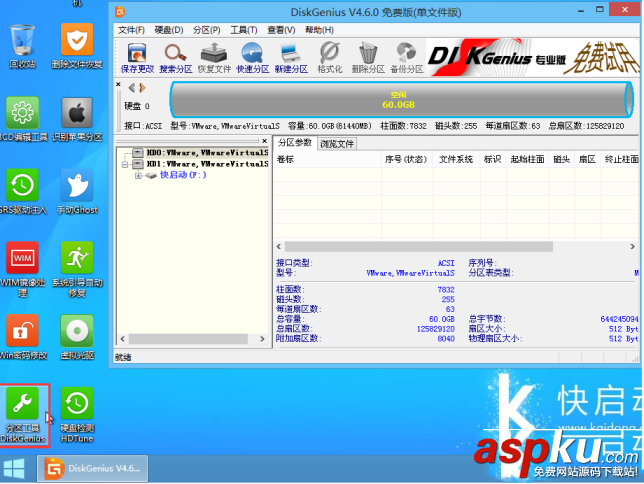The width and height of the screenshot is (644, 484).
Task: Click the DiskGenius 专业版 banner advertisement
Action: click(533, 58)
